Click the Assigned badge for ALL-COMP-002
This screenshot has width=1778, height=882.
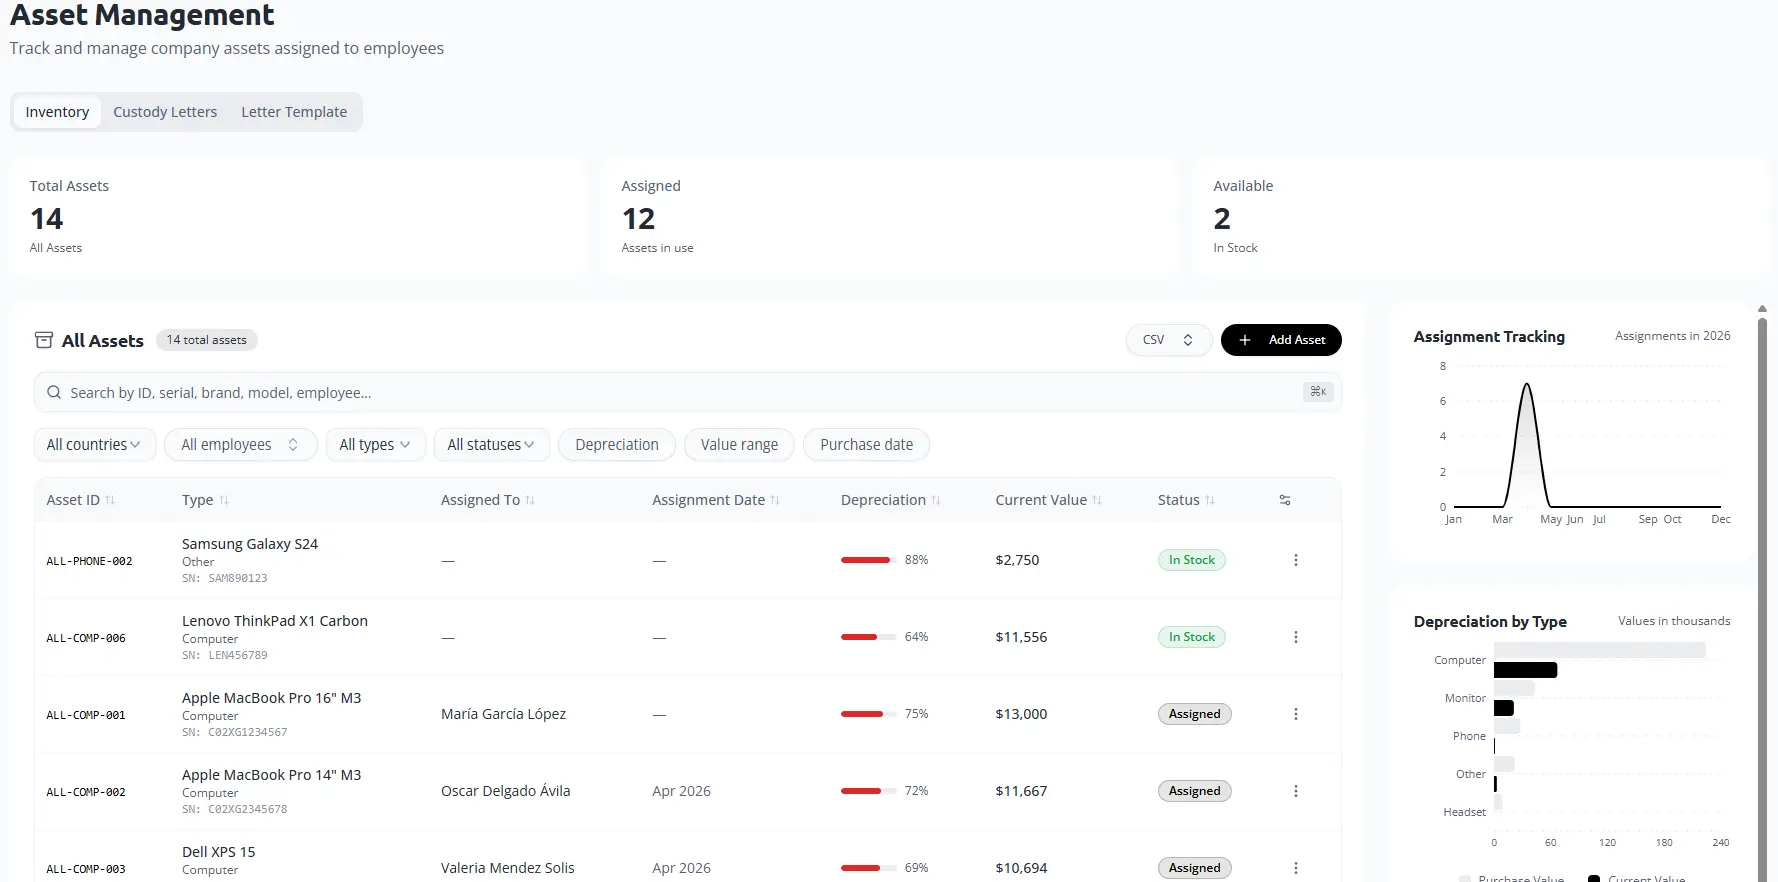(x=1195, y=791)
